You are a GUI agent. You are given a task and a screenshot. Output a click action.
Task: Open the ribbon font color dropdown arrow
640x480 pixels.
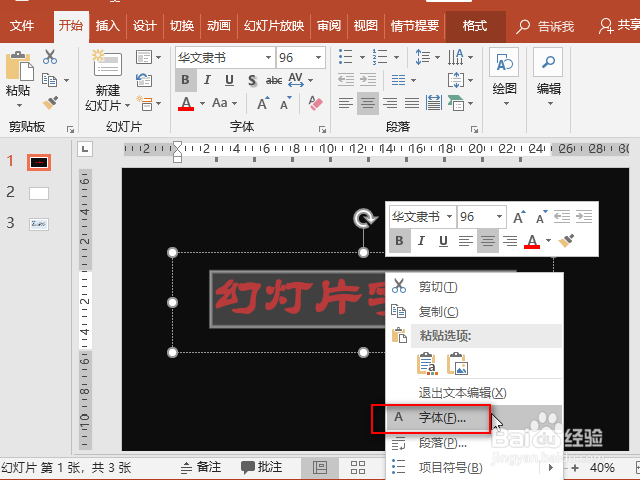tap(202, 103)
